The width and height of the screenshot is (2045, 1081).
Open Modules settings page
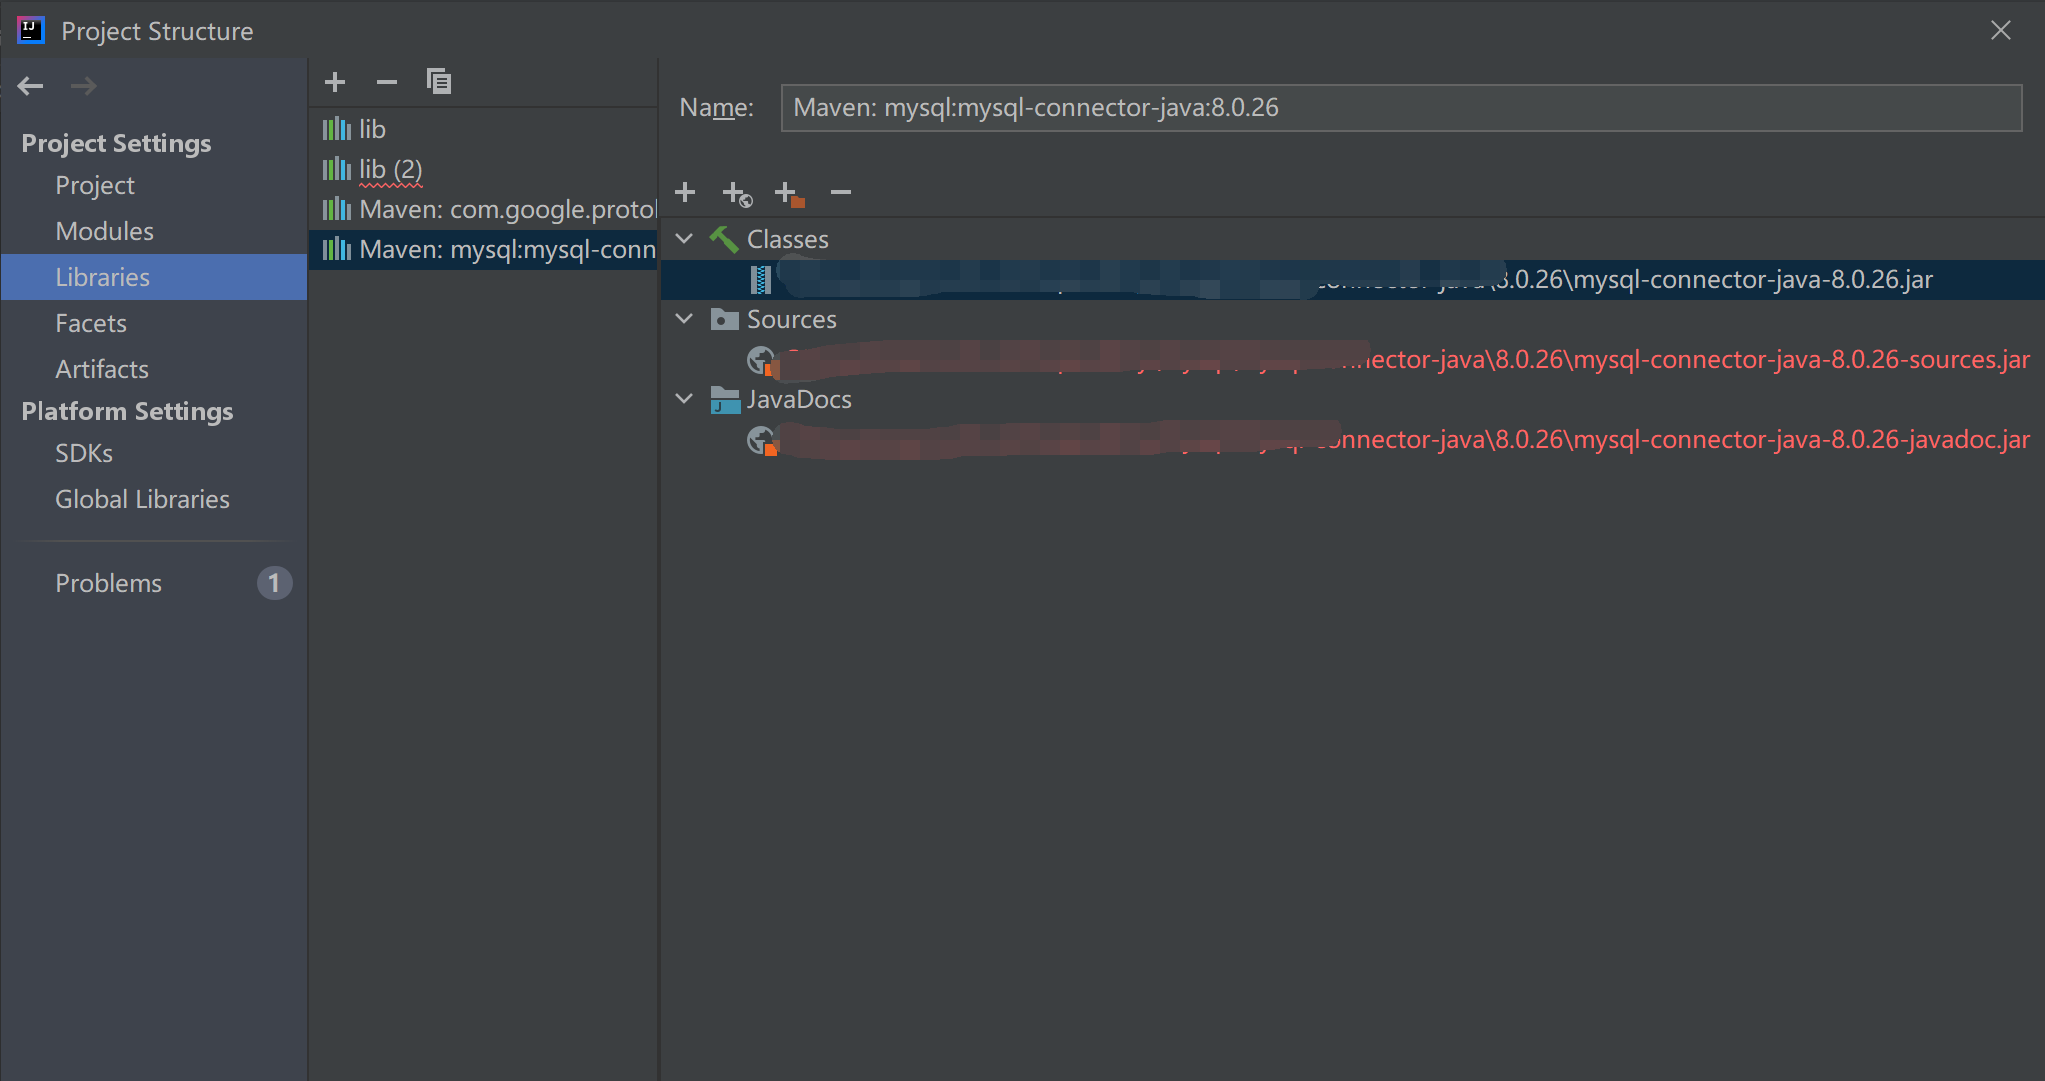point(105,231)
